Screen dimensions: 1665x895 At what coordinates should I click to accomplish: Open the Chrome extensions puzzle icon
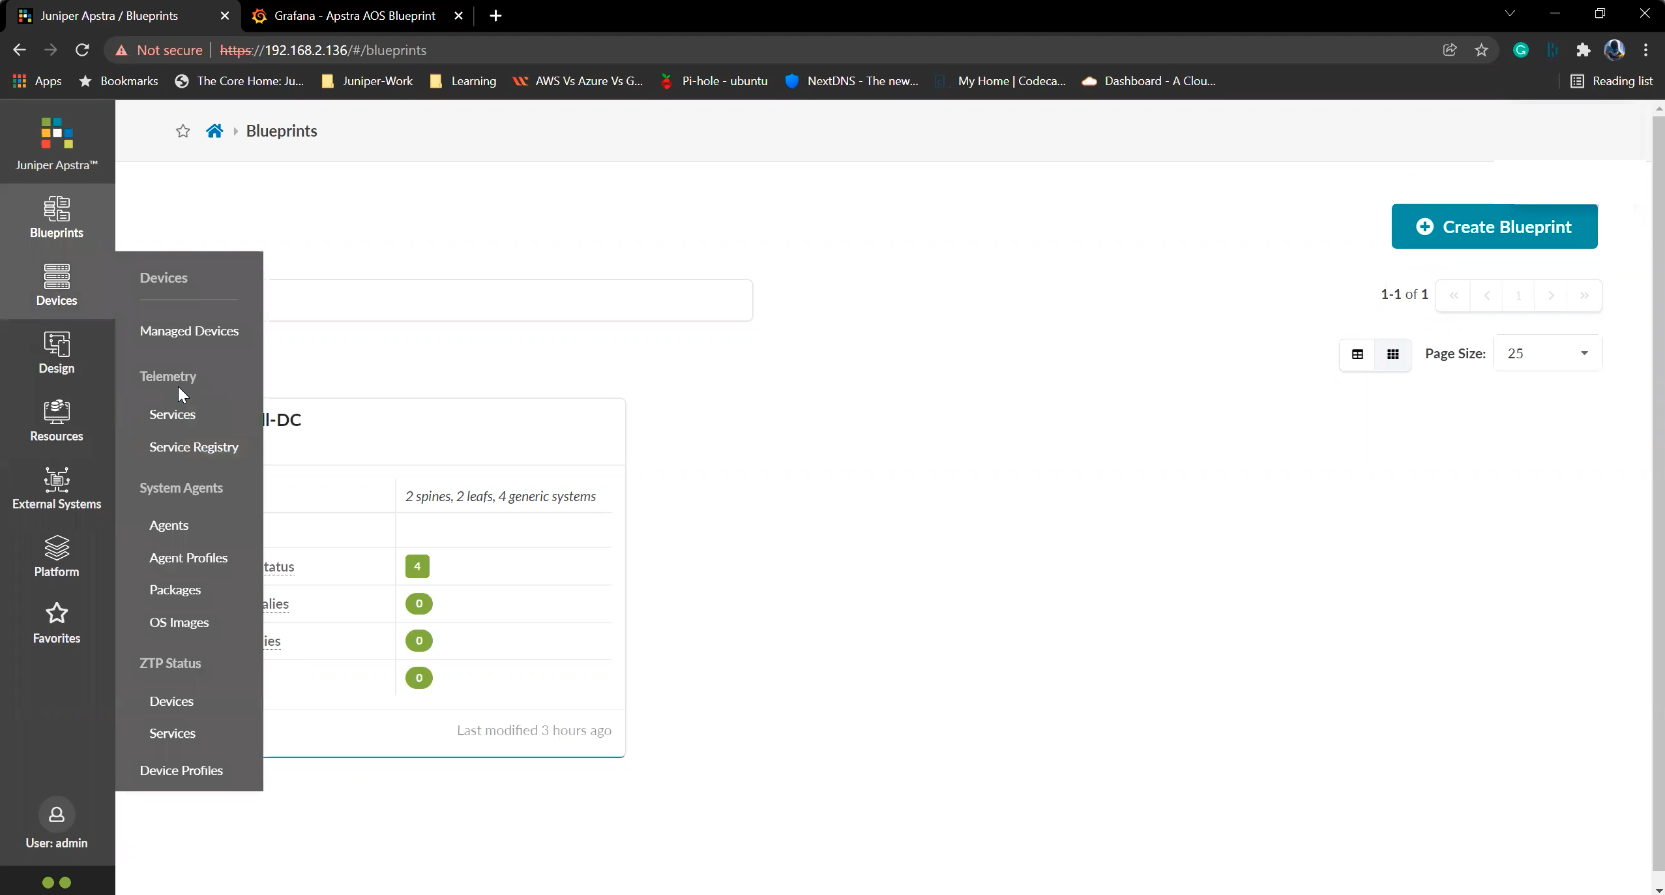pos(1583,50)
